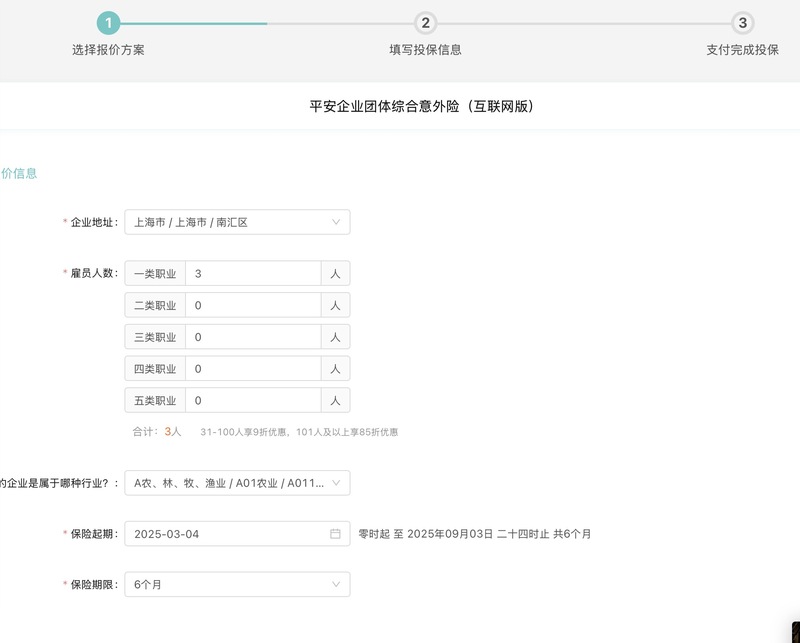Viewport: 800px width, 643px height.
Task: Click the 人 unit suffix in 三类职业 row
Action: coord(335,337)
